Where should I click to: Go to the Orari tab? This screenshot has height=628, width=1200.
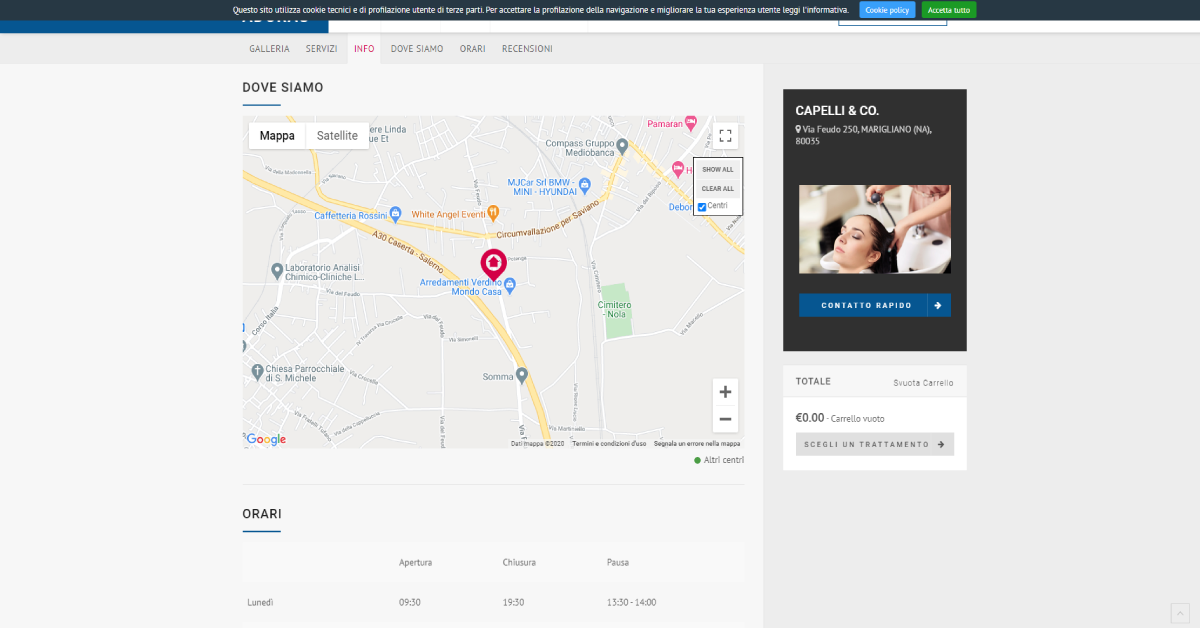pyautogui.click(x=472, y=49)
